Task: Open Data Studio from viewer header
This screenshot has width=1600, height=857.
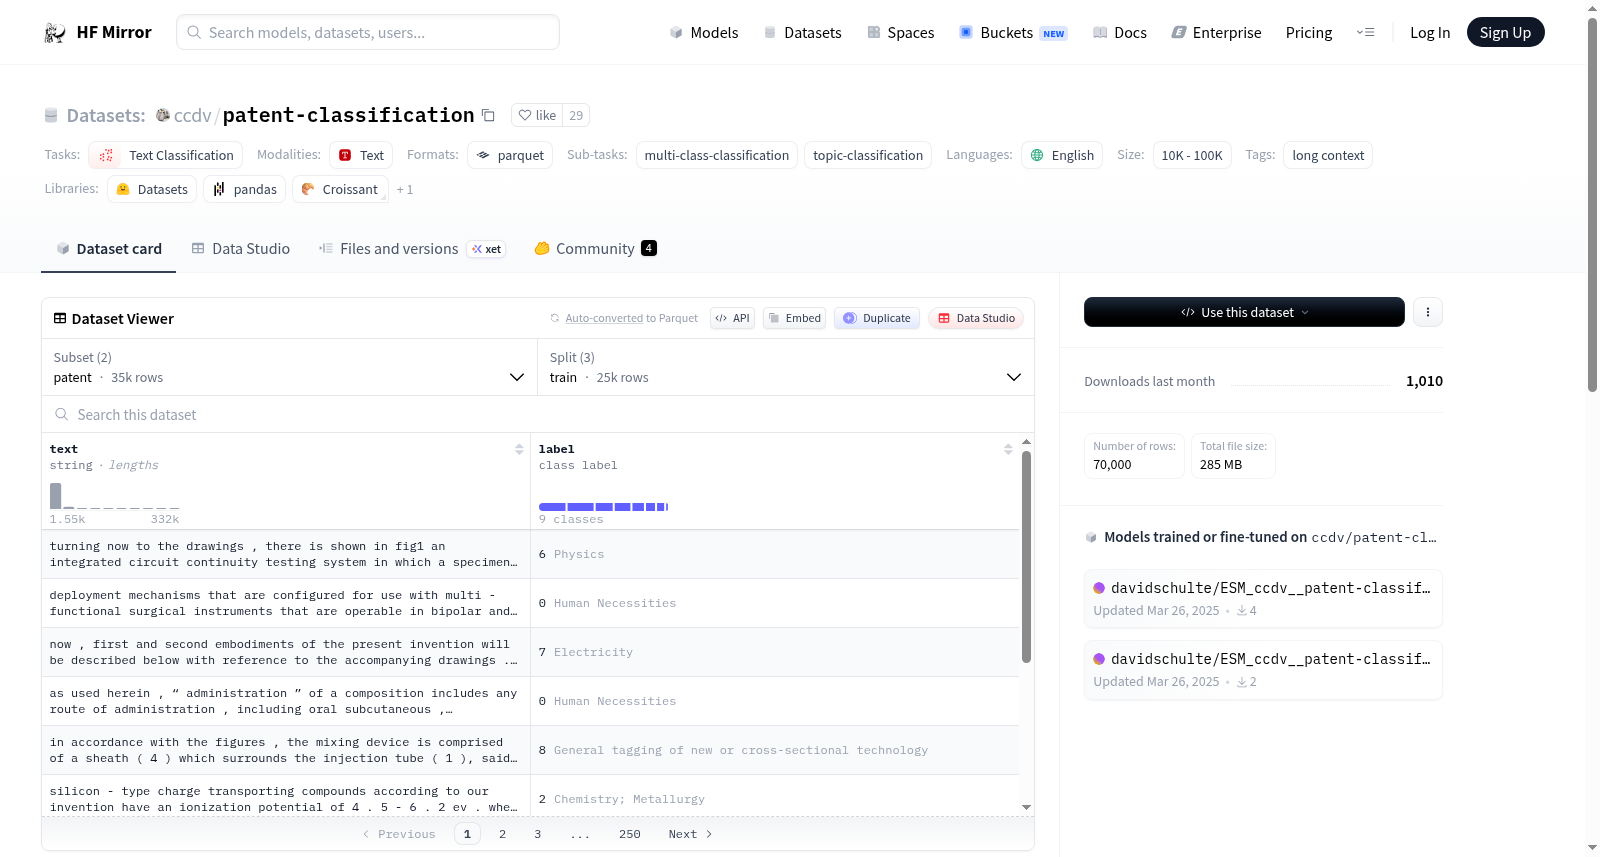Action: click(976, 318)
